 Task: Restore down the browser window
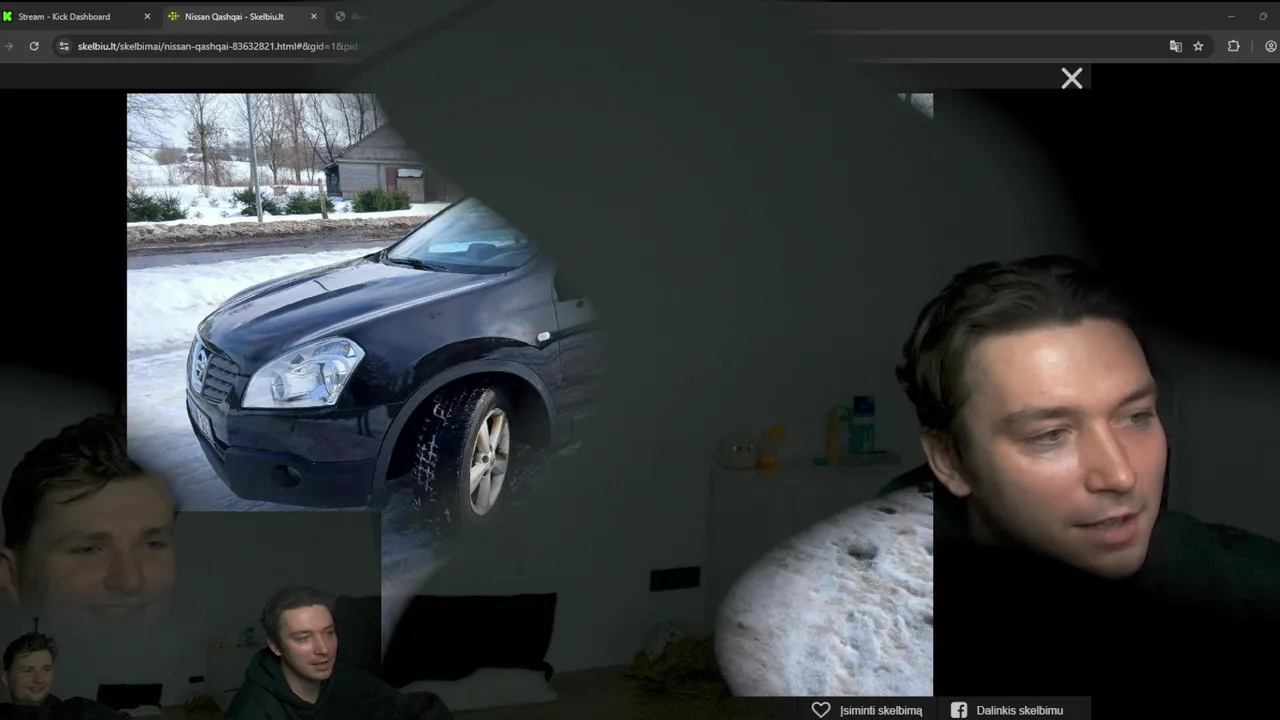pos(1263,16)
